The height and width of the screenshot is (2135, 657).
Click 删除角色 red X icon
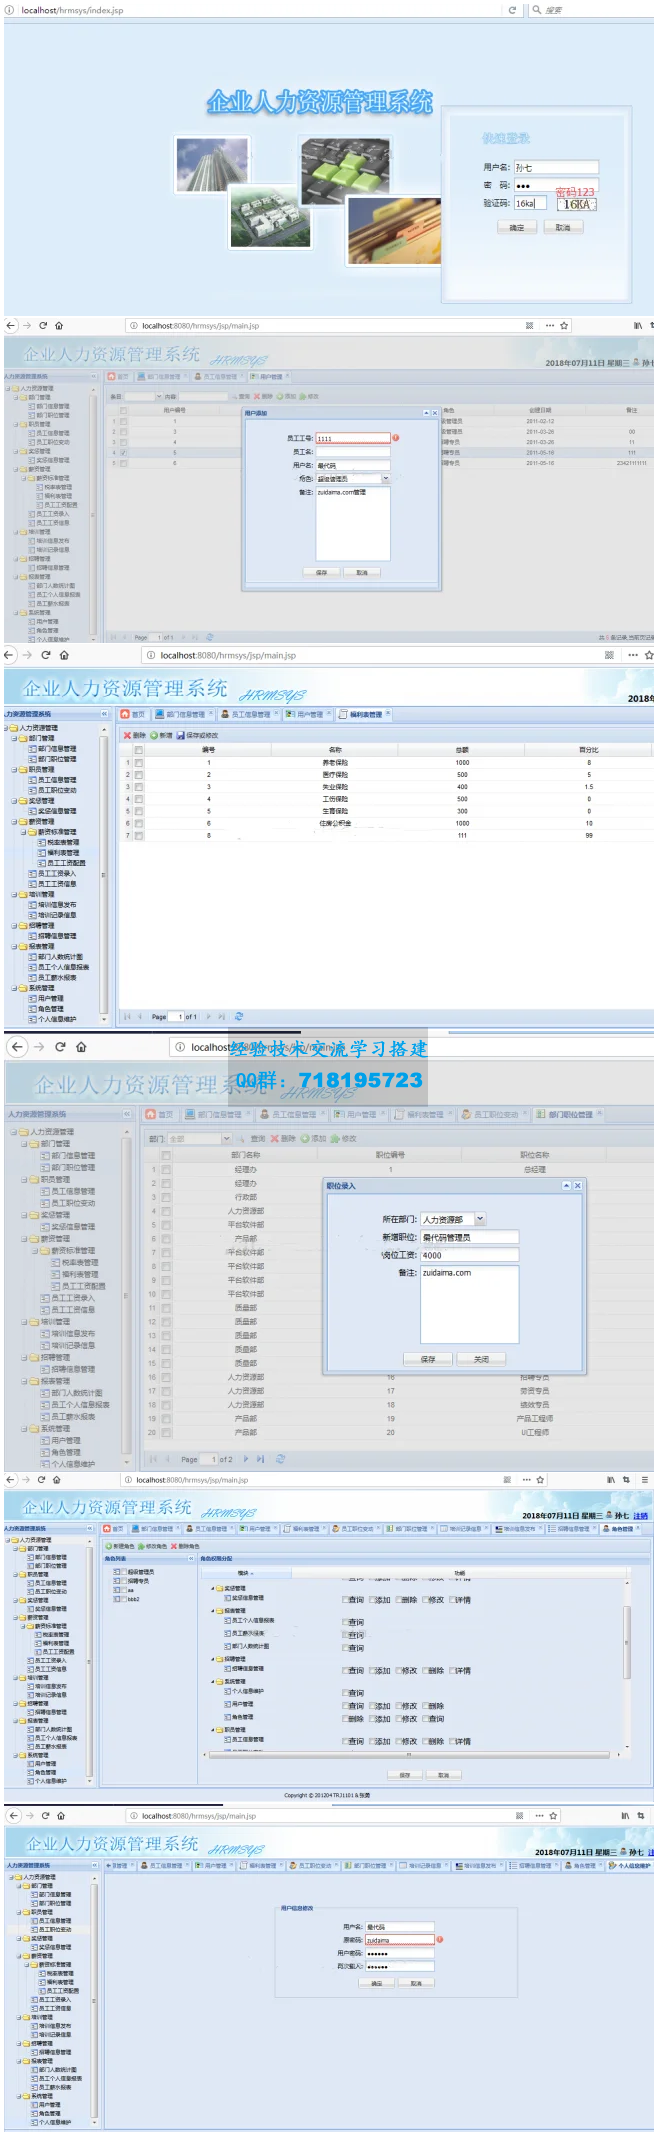(174, 1546)
